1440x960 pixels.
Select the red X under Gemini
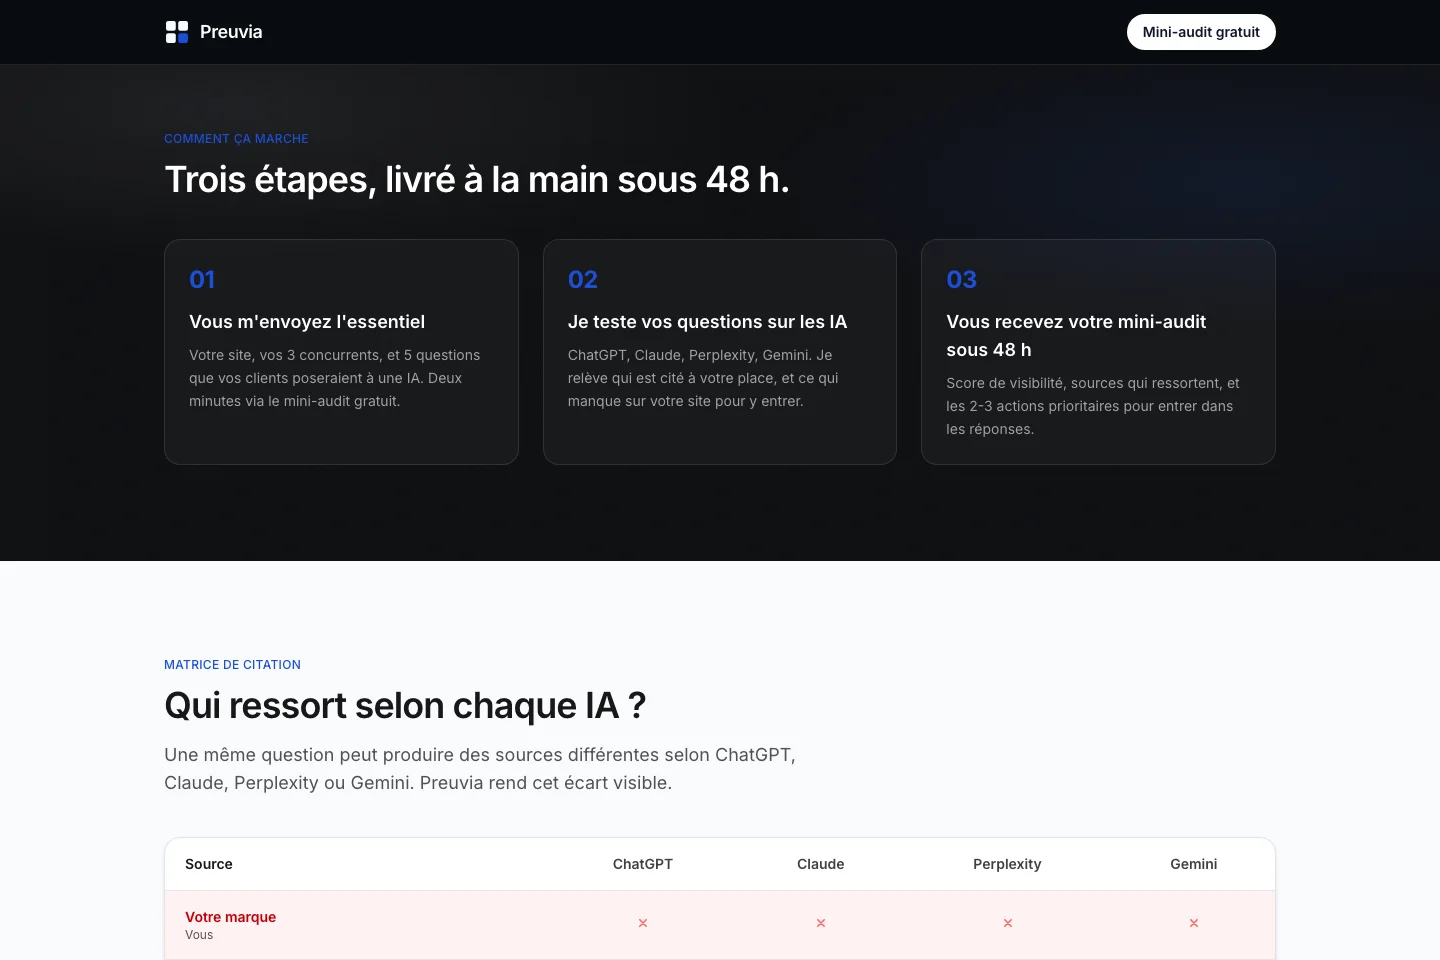point(1194,923)
